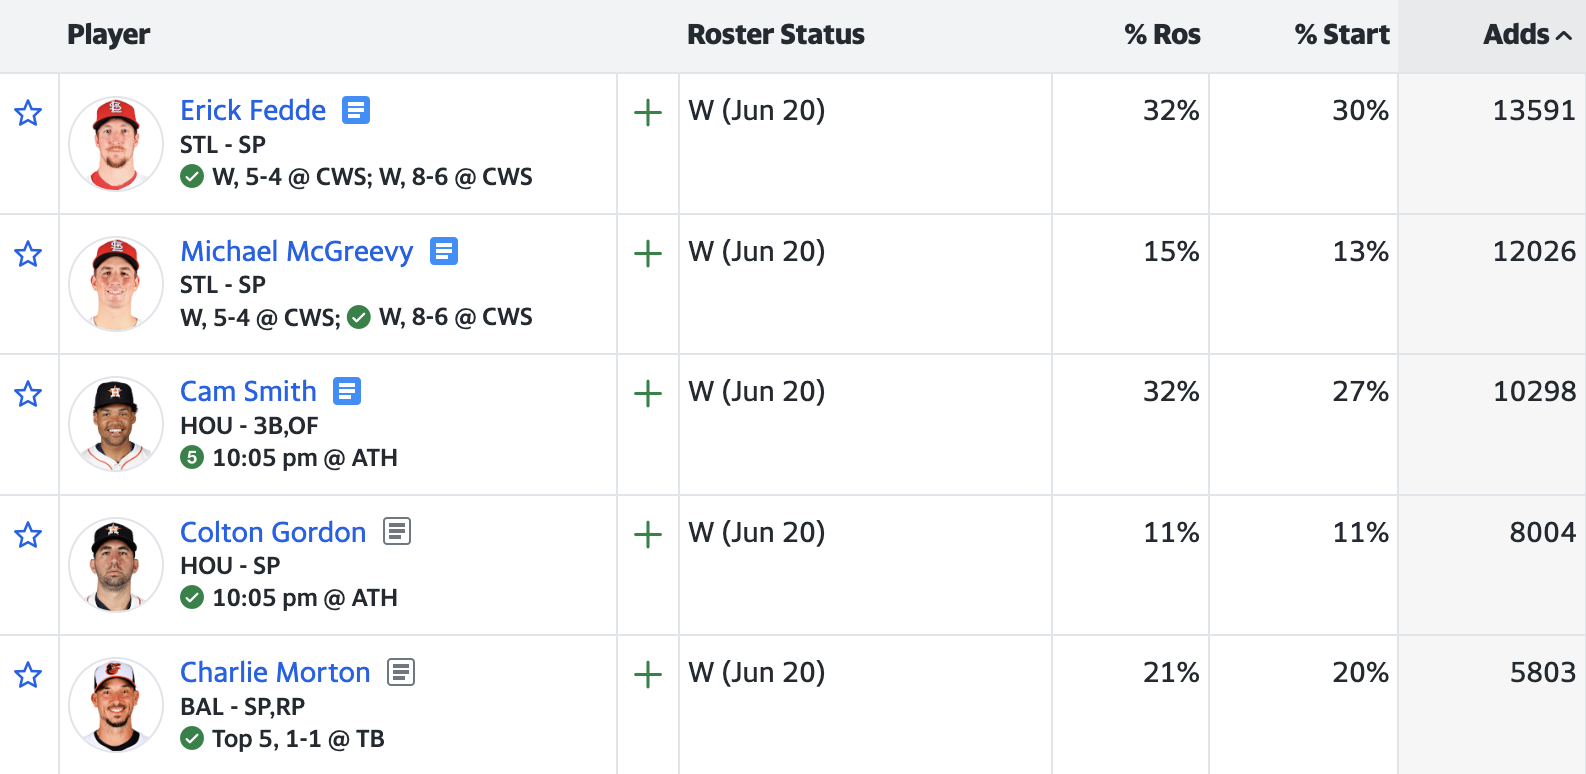Toggle watch star for Michael McGreevy

pyautogui.click(x=28, y=254)
